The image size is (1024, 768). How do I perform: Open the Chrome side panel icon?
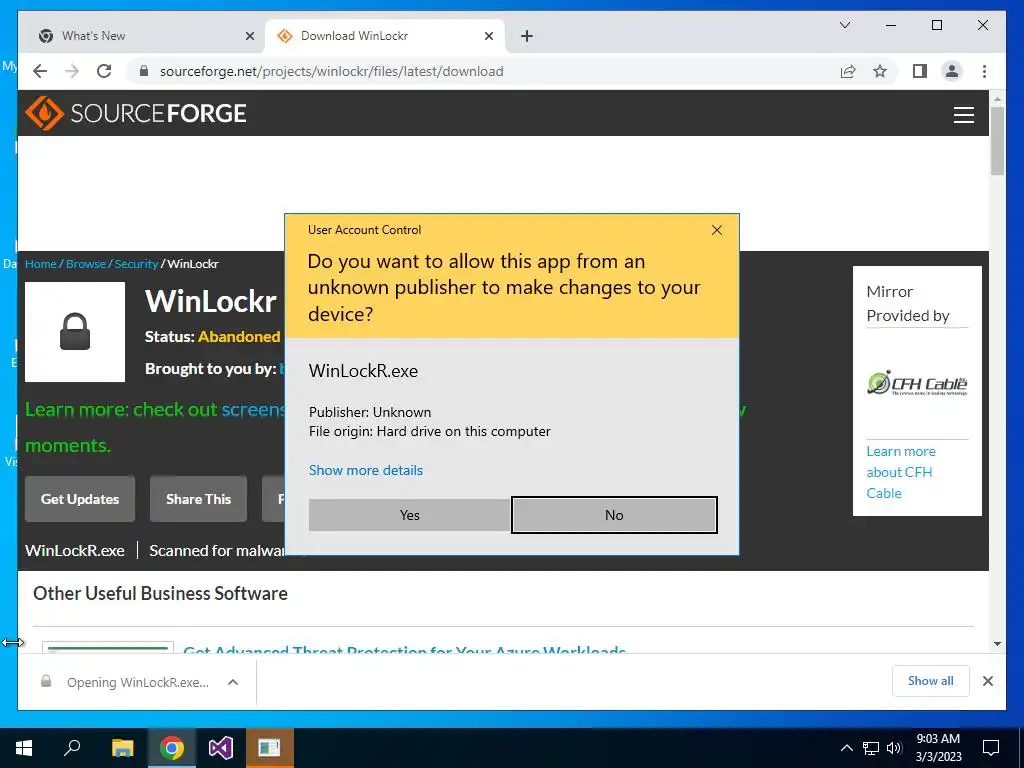[x=920, y=71]
